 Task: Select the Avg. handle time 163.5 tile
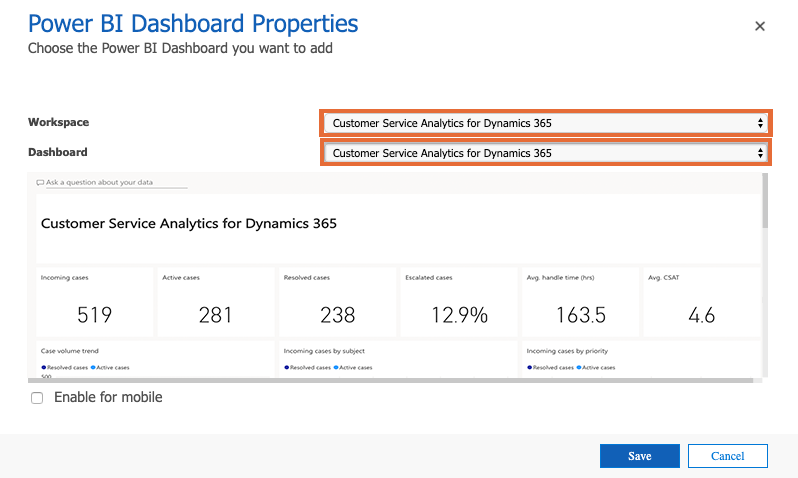point(580,302)
